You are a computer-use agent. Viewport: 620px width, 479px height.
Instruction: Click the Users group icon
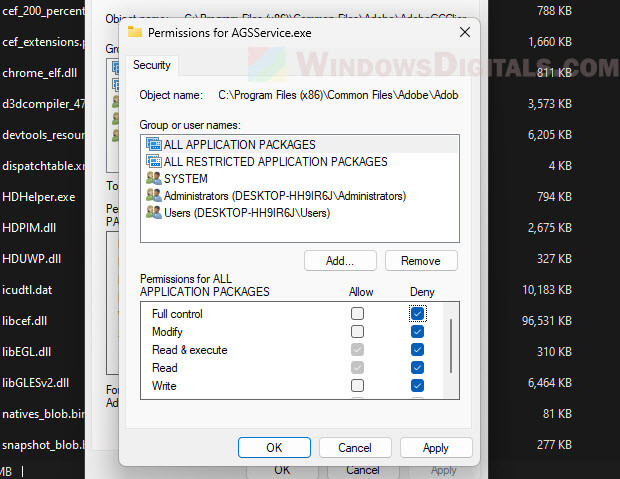(x=154, y=212)
